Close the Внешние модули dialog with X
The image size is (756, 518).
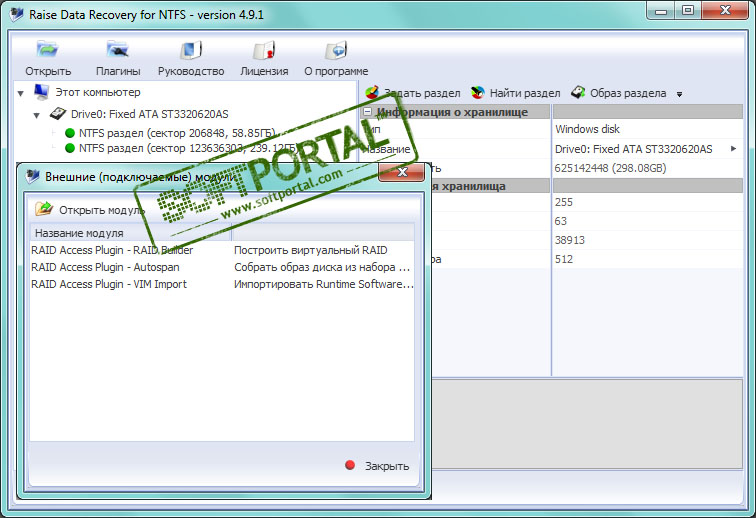[x=402, y=172]
